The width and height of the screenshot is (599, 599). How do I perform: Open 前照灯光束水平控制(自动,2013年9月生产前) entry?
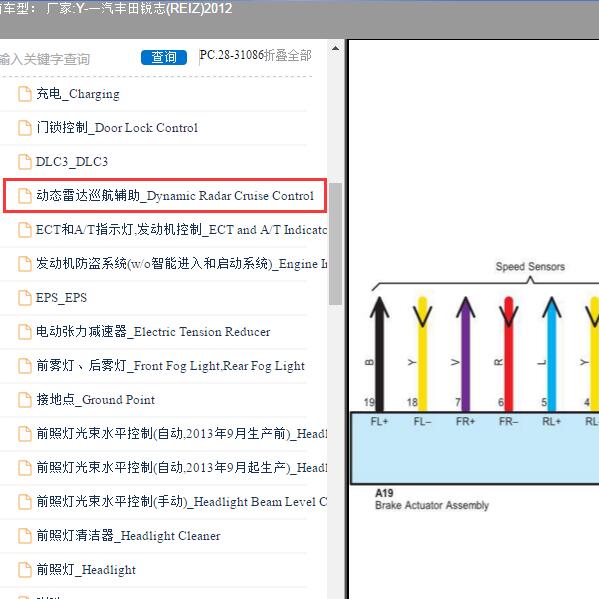181,434
